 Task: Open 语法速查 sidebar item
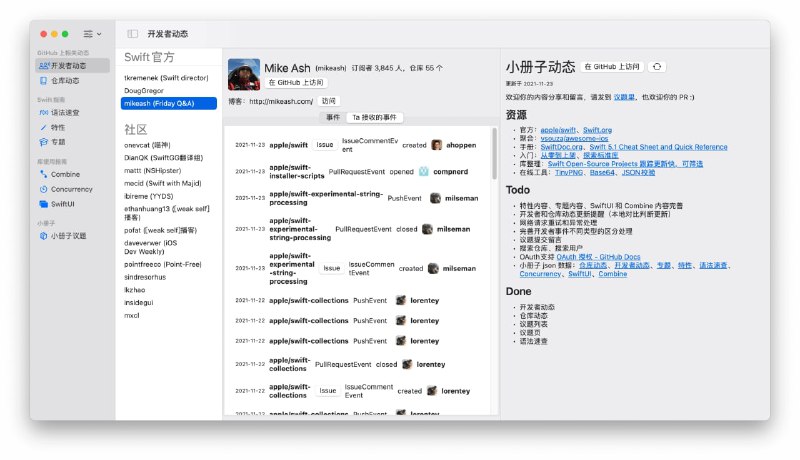click(72, 112)
